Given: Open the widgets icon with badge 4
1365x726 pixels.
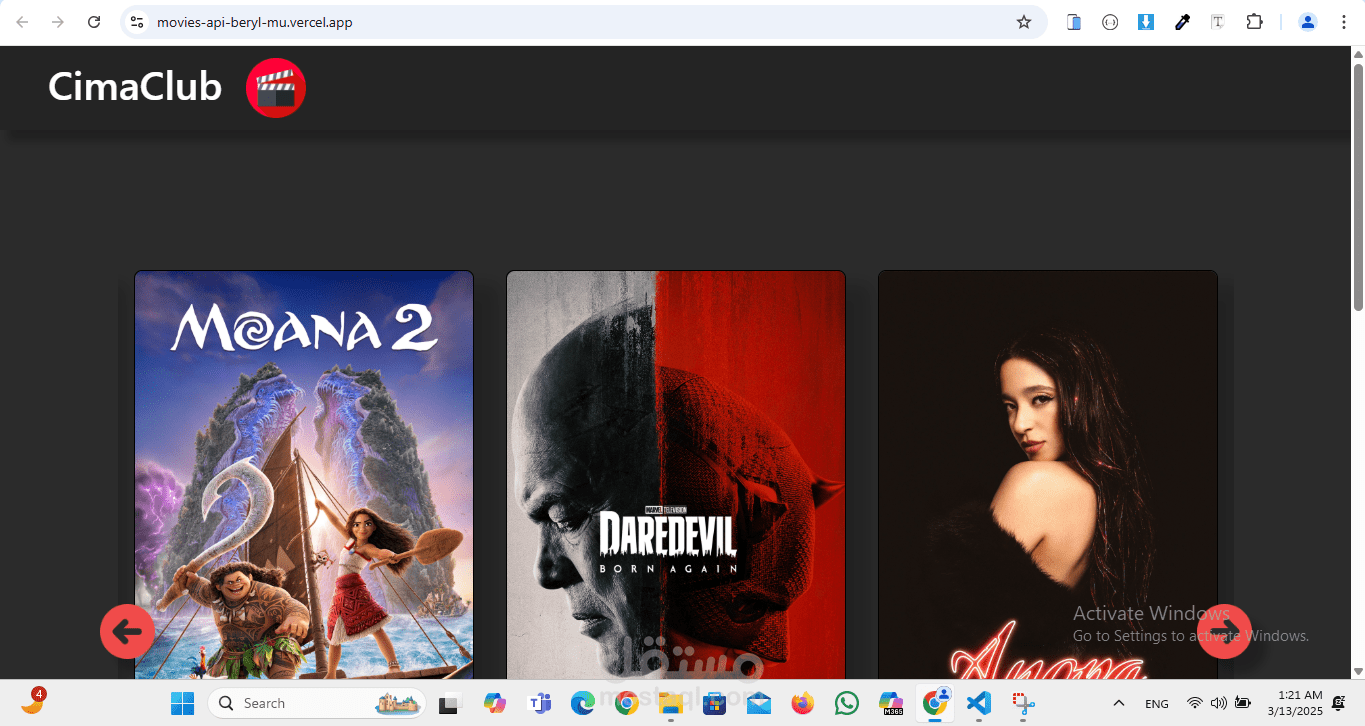Looking at the screenshot, I should (32, 702).
